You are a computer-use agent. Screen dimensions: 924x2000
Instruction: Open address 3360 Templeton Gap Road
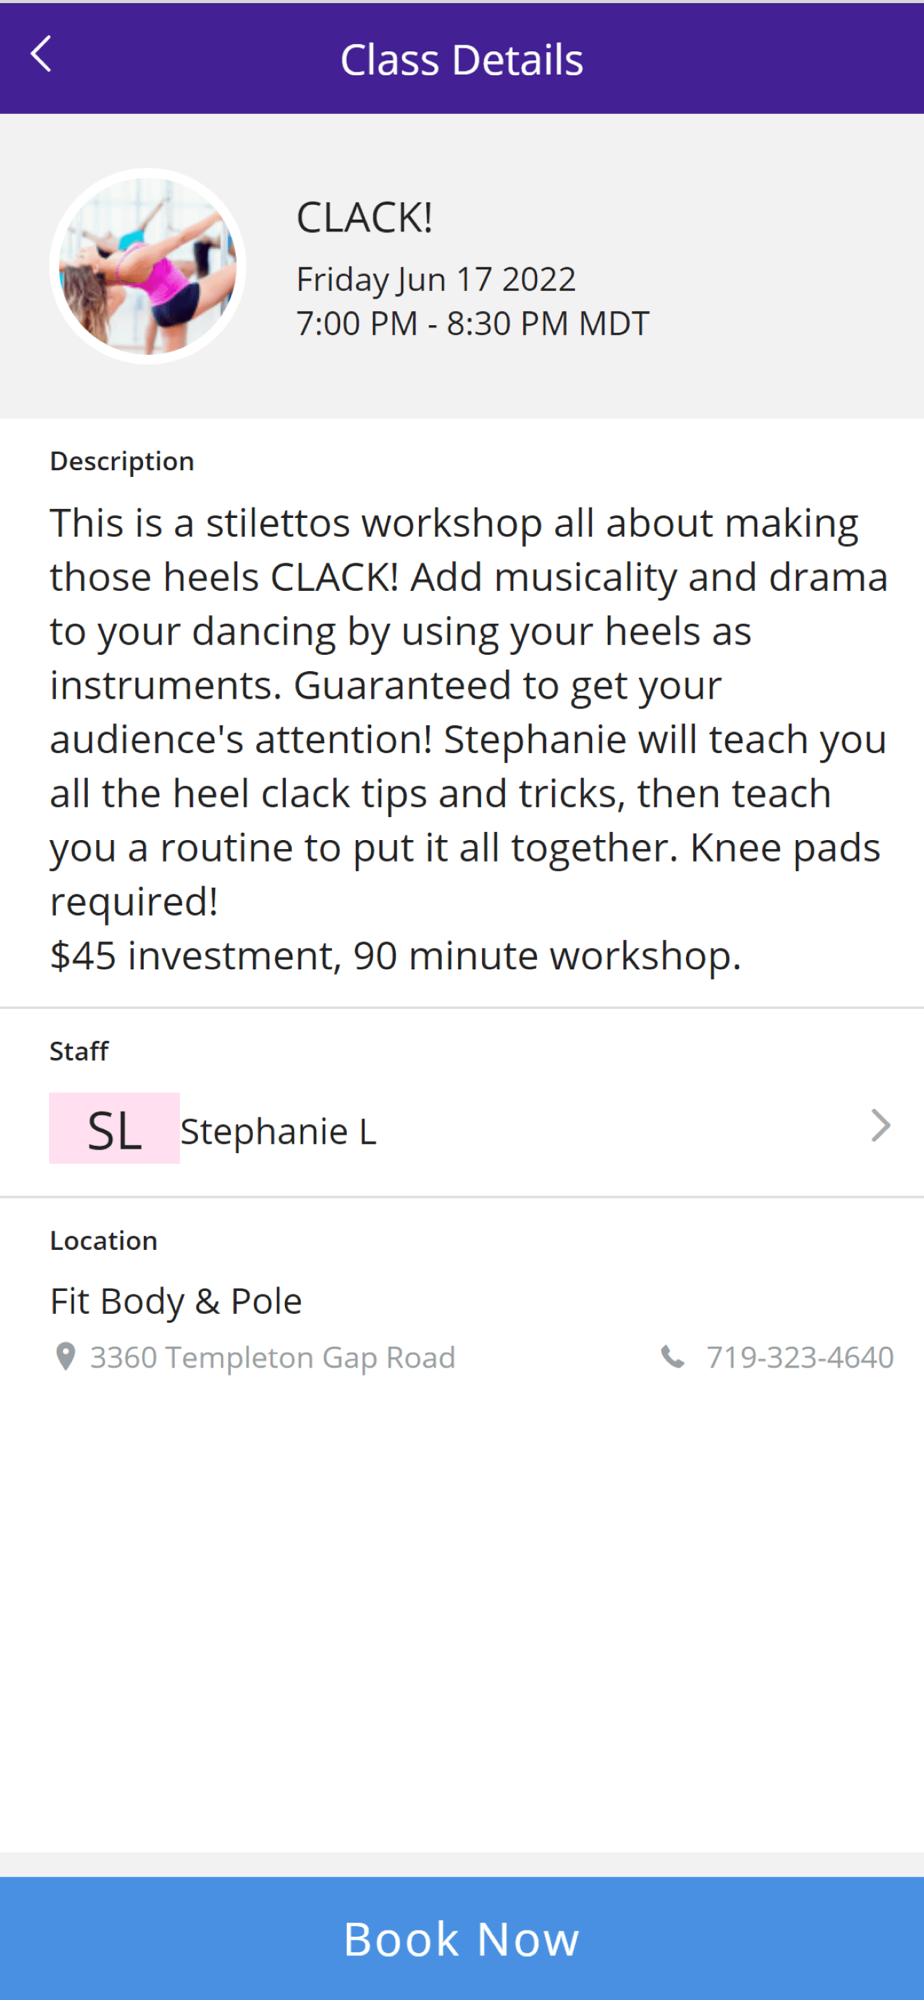pyautogui.click(x=272, y=1358)
